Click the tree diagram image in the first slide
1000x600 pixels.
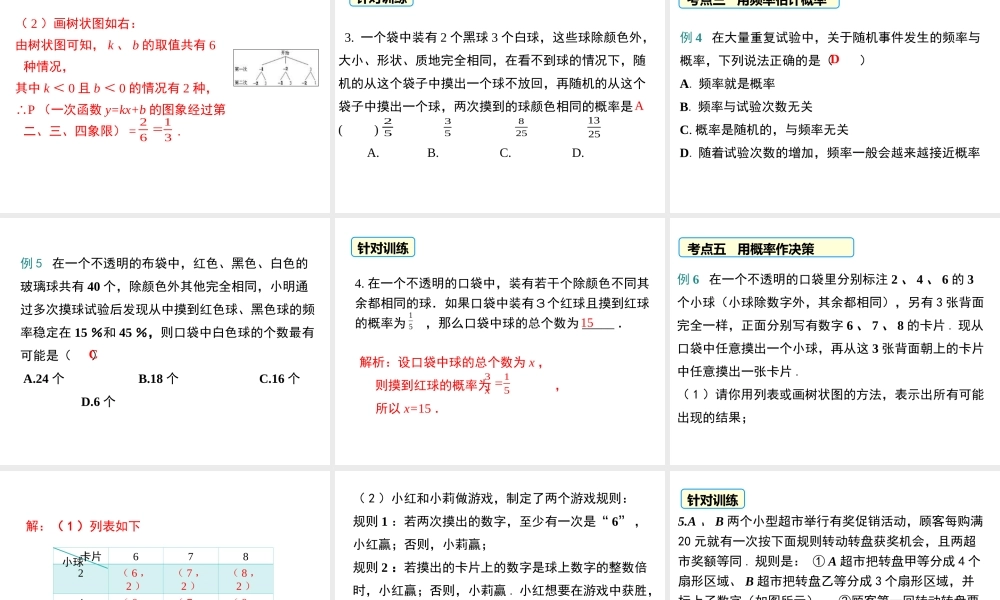(276, 68)
